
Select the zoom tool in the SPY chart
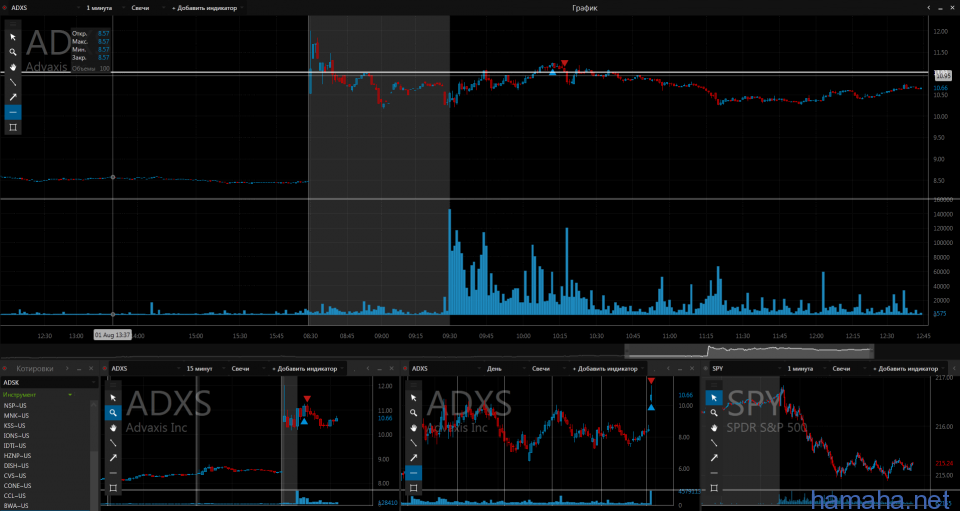click(x=714, y=412)
